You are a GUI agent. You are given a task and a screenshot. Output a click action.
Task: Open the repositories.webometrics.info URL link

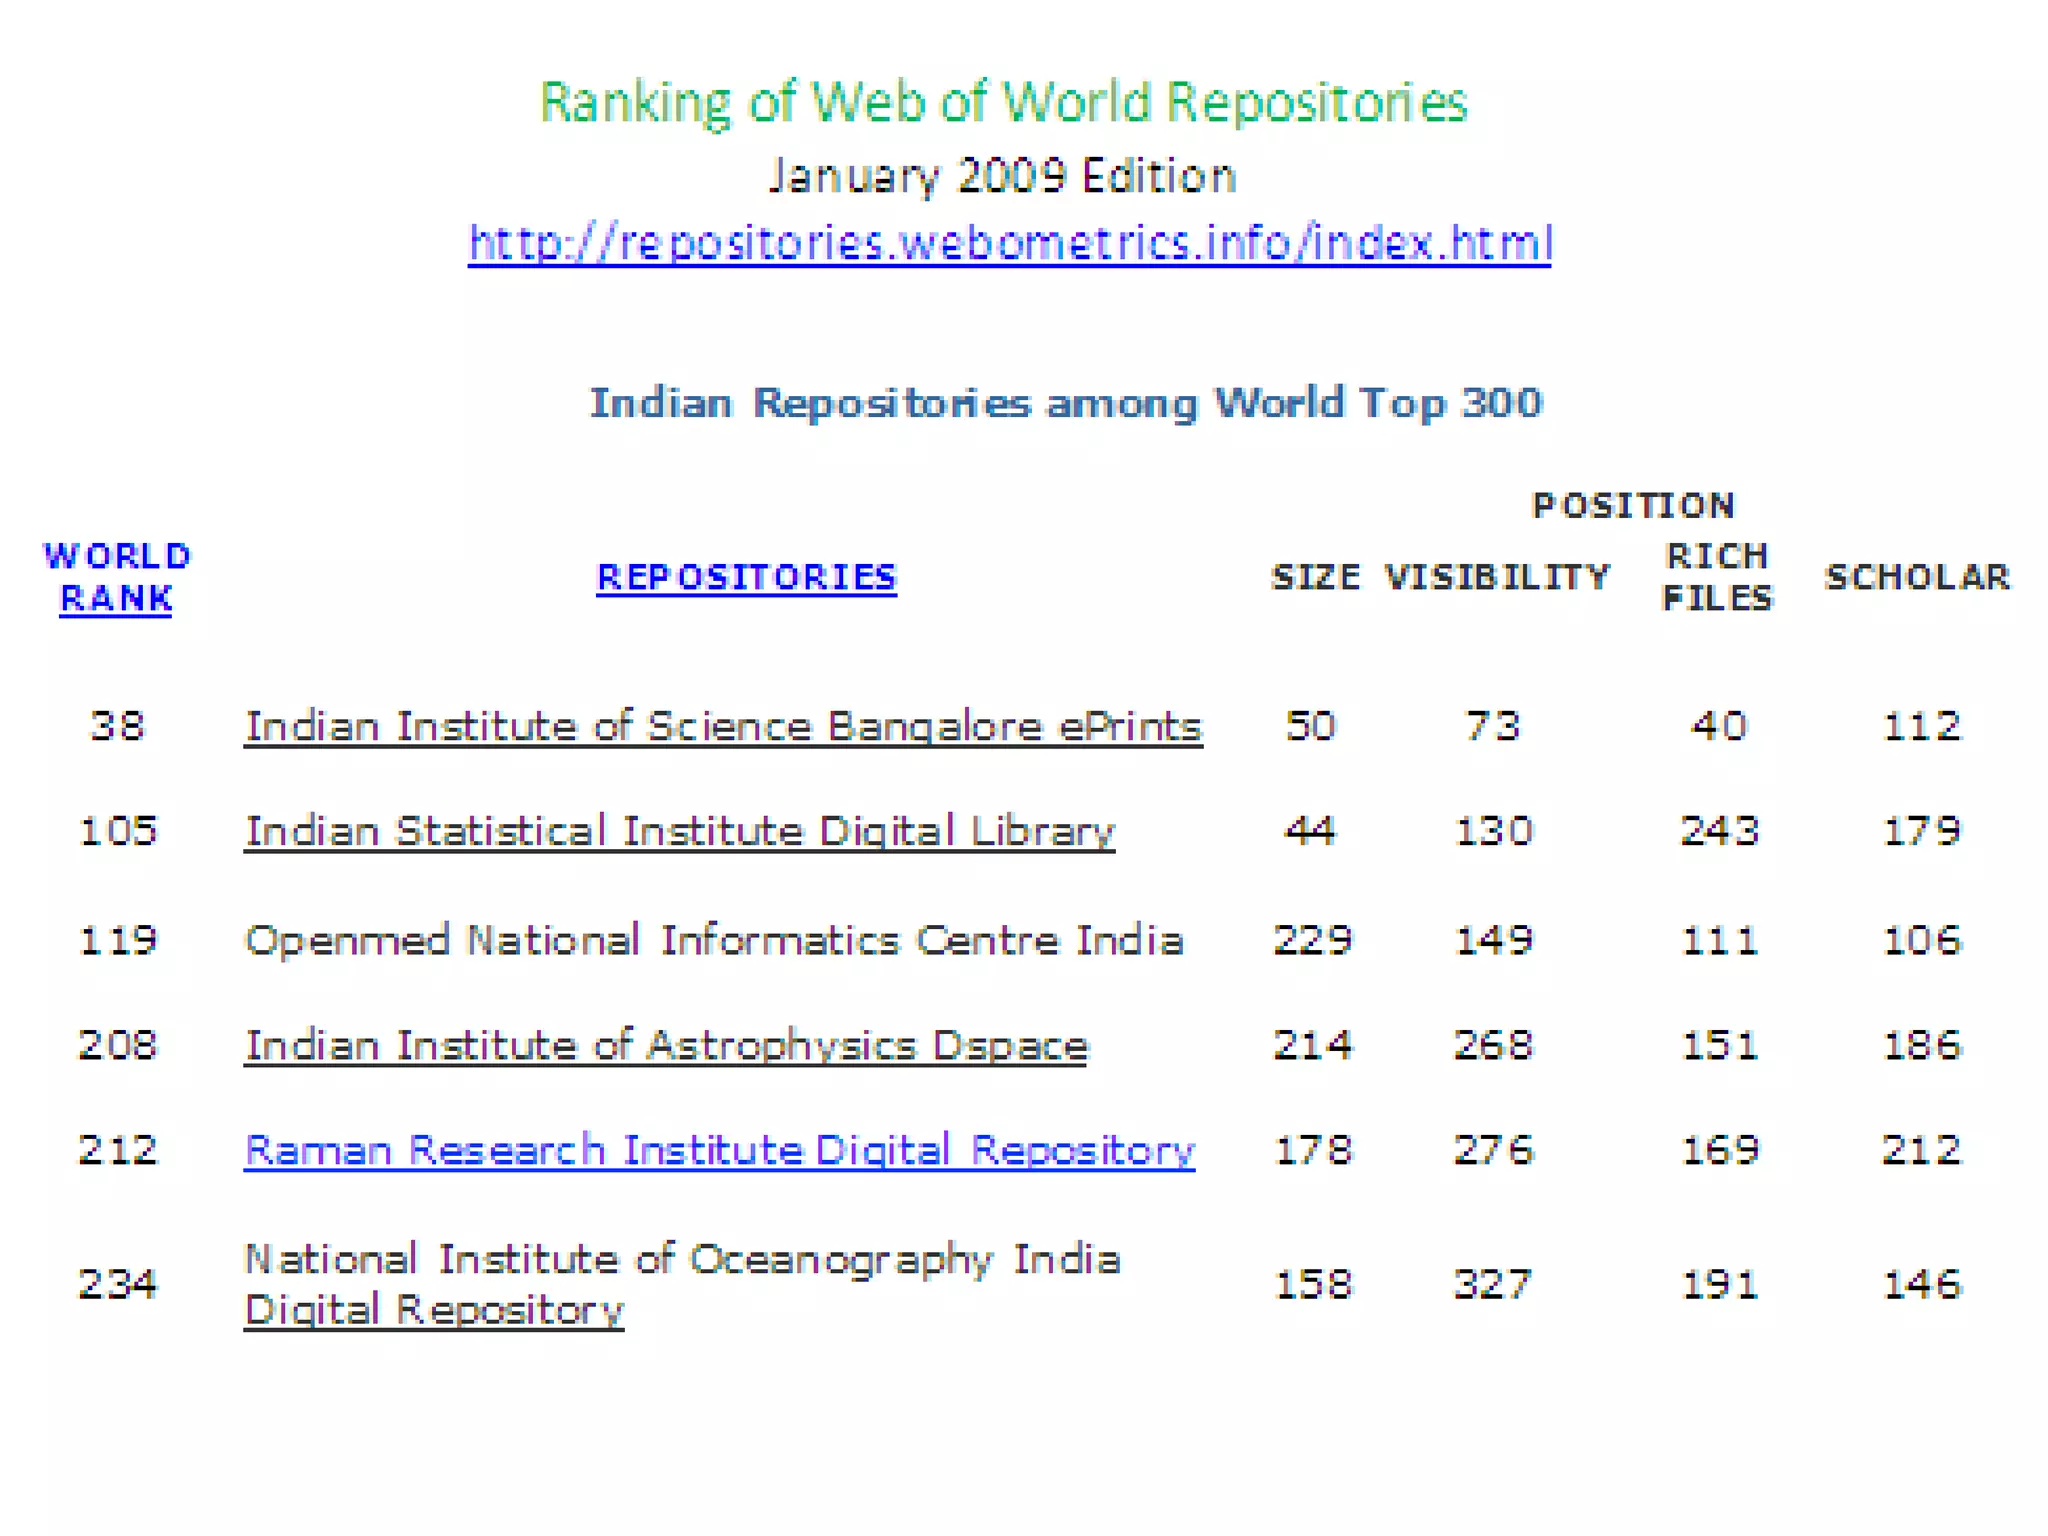click(x=1009, y=243)
